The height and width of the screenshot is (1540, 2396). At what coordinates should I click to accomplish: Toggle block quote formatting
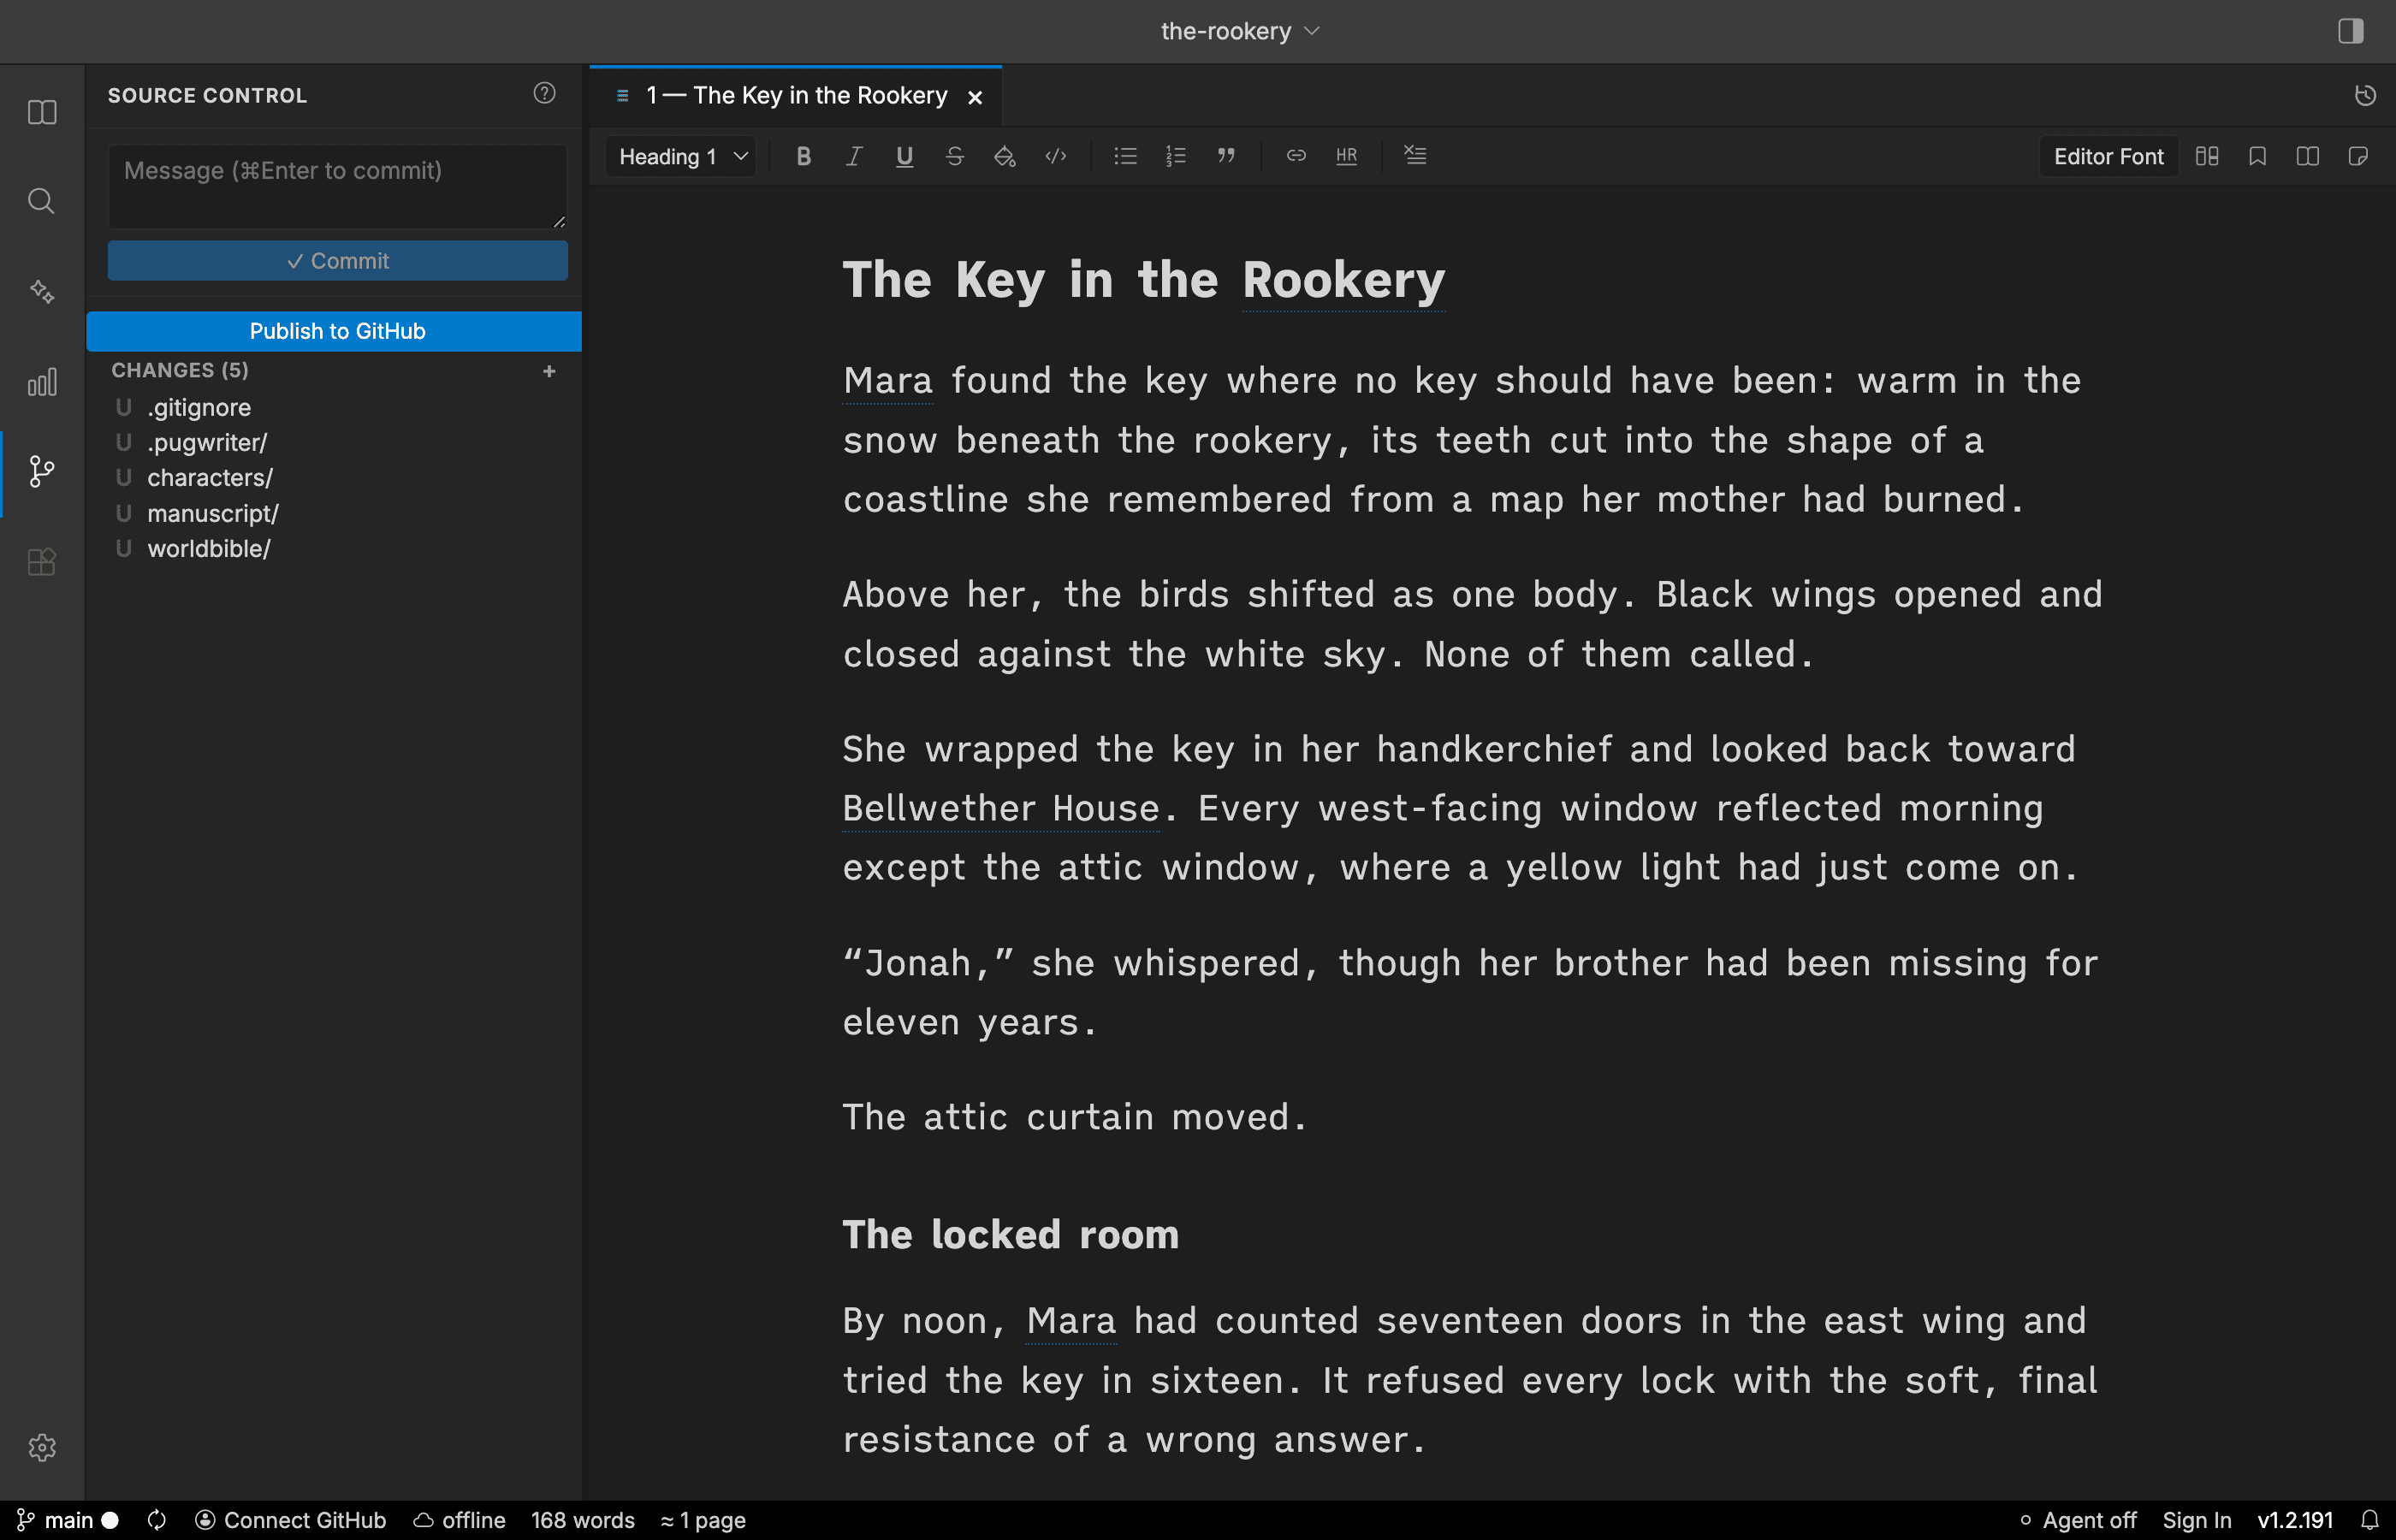[x=1226, y=156]
